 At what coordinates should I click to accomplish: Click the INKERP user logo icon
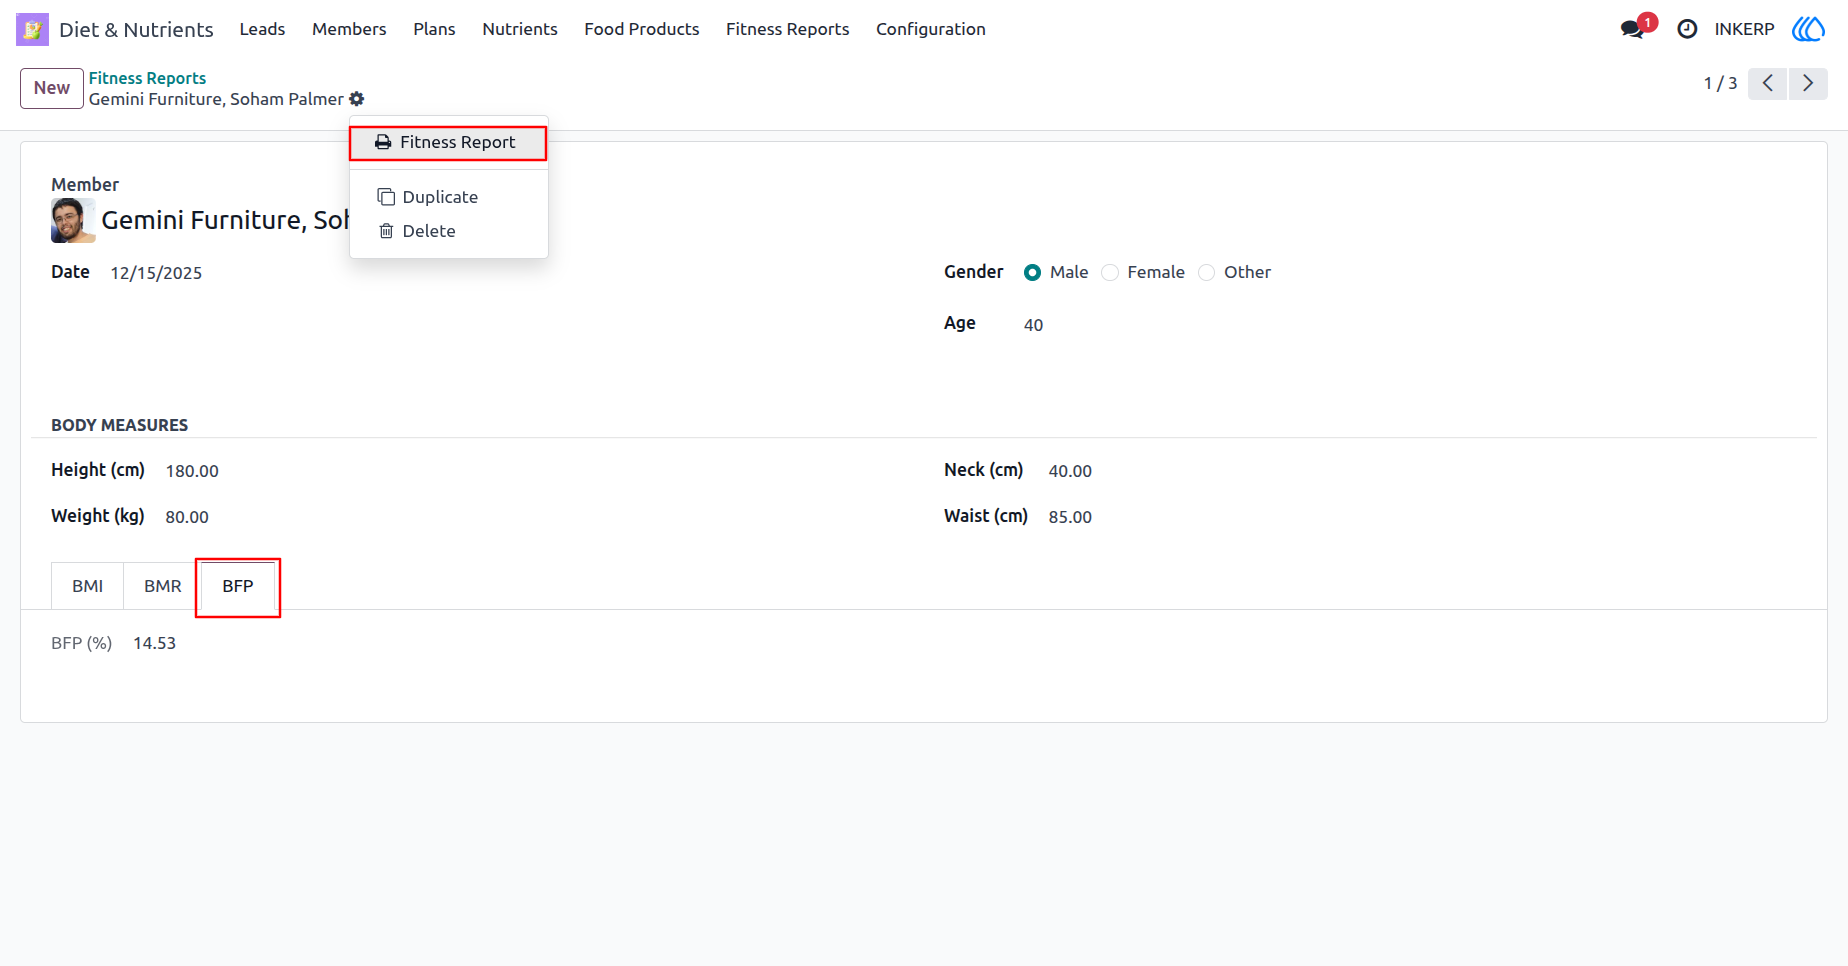point(1808,29)
